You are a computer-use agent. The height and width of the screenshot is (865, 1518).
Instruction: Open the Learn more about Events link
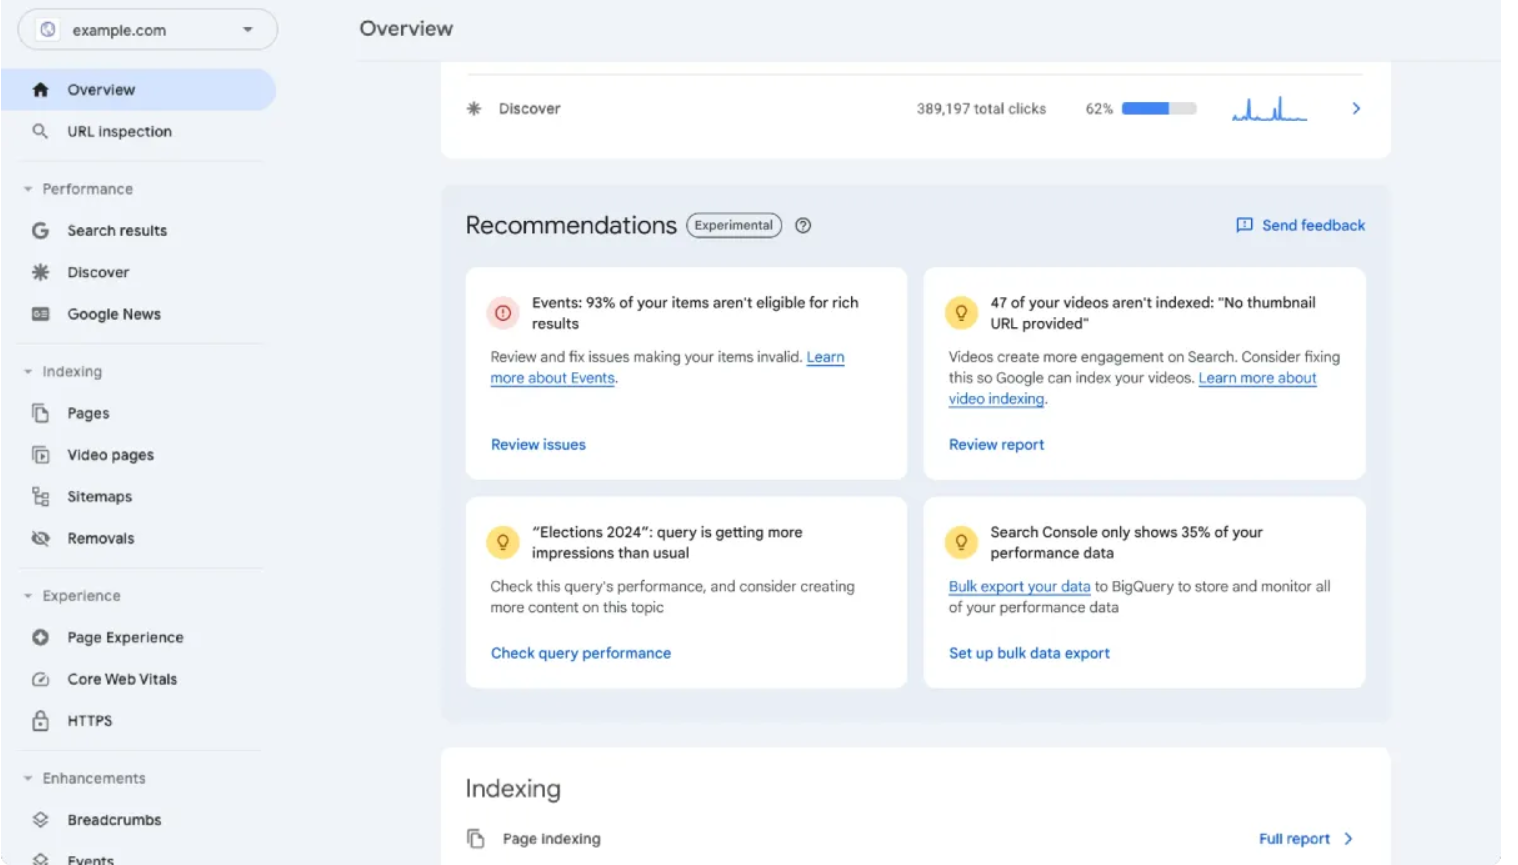point(552,378)
